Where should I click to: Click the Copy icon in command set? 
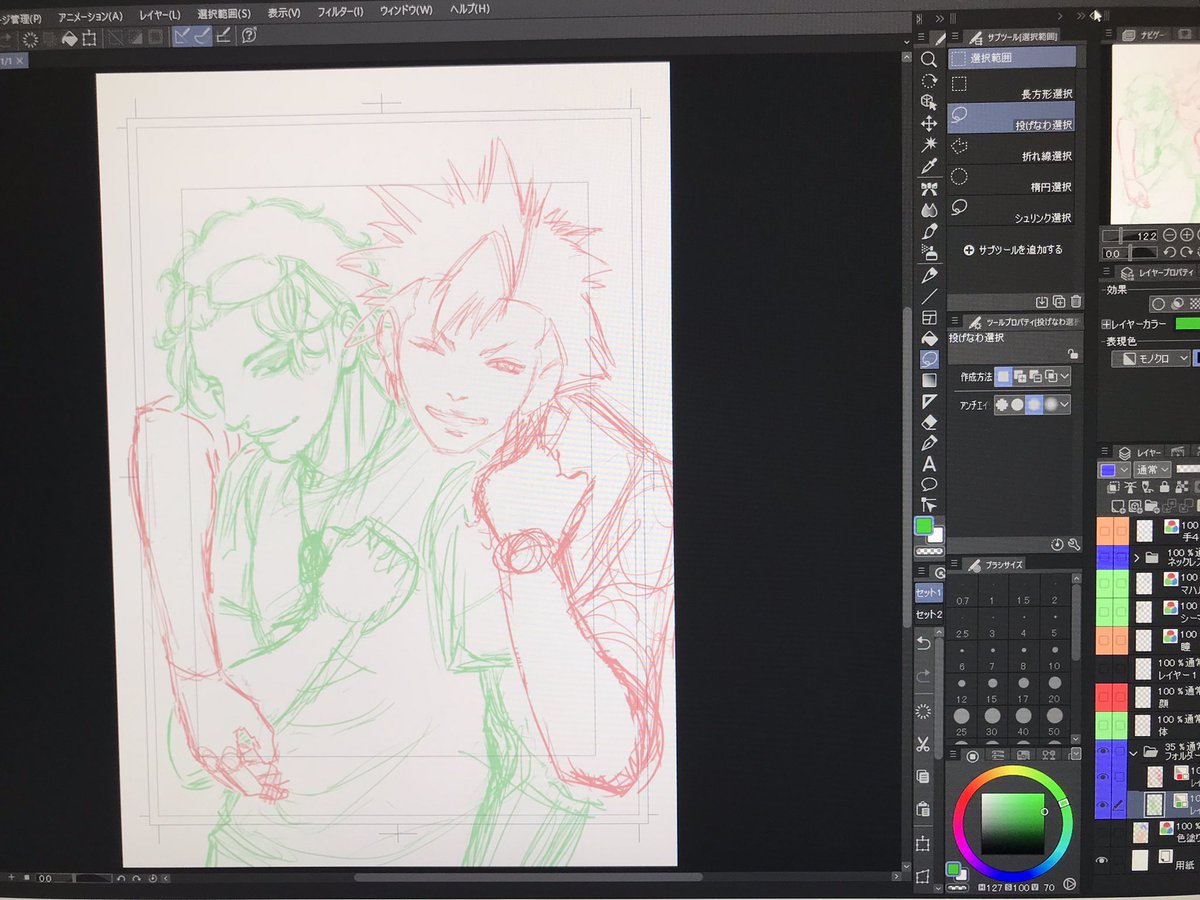924,776
